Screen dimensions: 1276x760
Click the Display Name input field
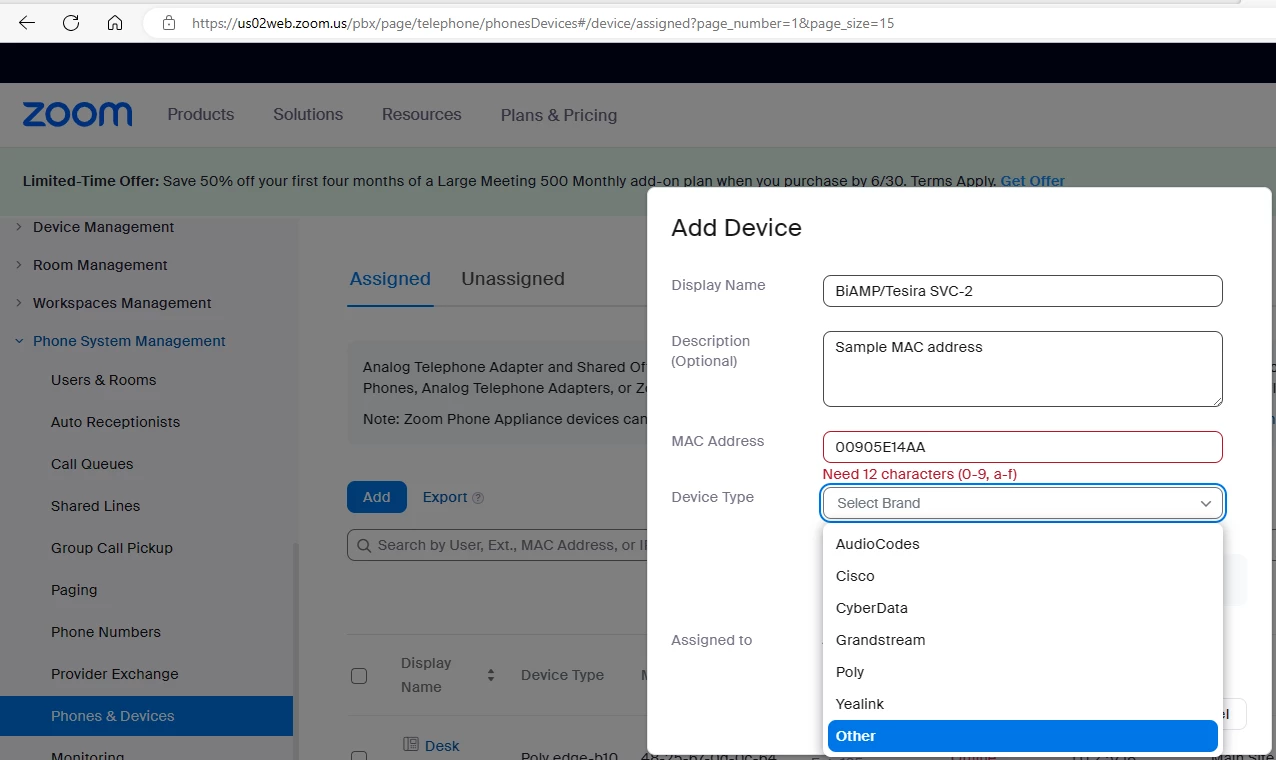click(1022, 291)
